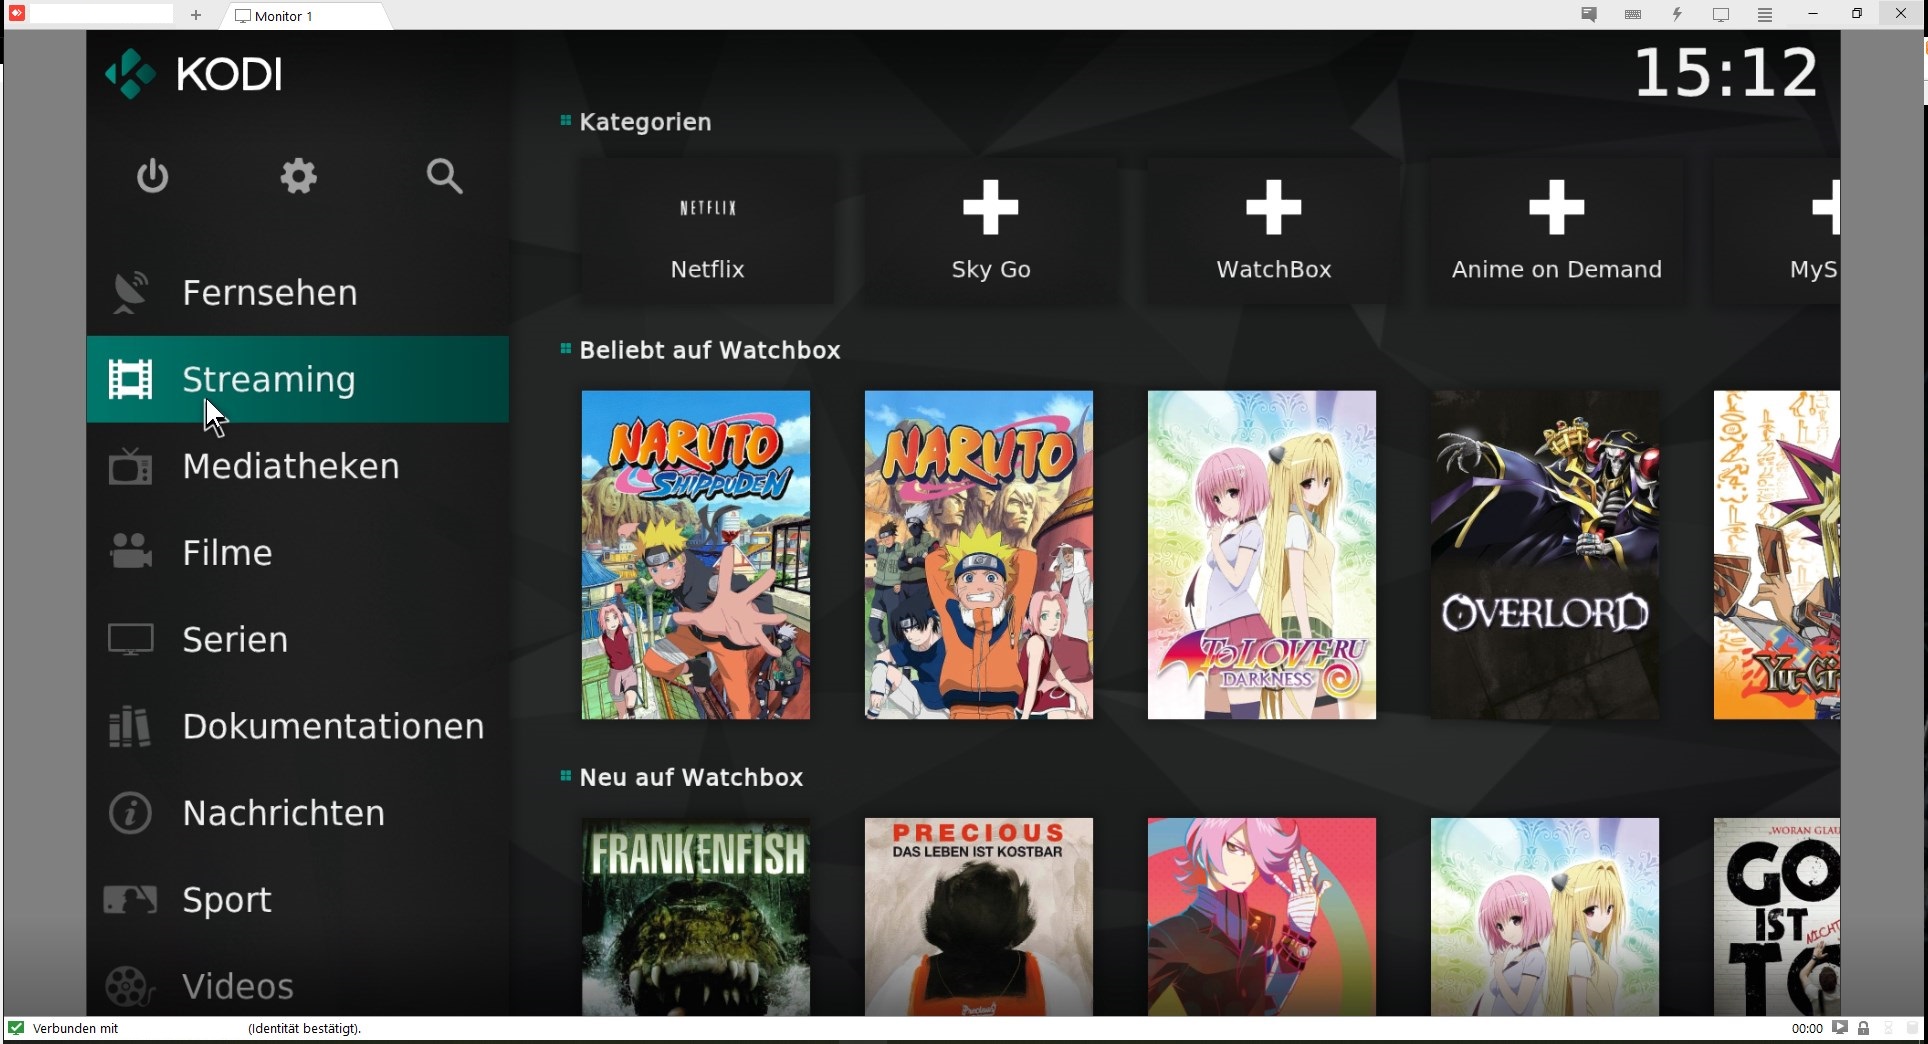The width and height of the screenshot is (1928, 1044).
Task: Open the pink-haired character poster under Neu
Action: tap(1262, 917)
